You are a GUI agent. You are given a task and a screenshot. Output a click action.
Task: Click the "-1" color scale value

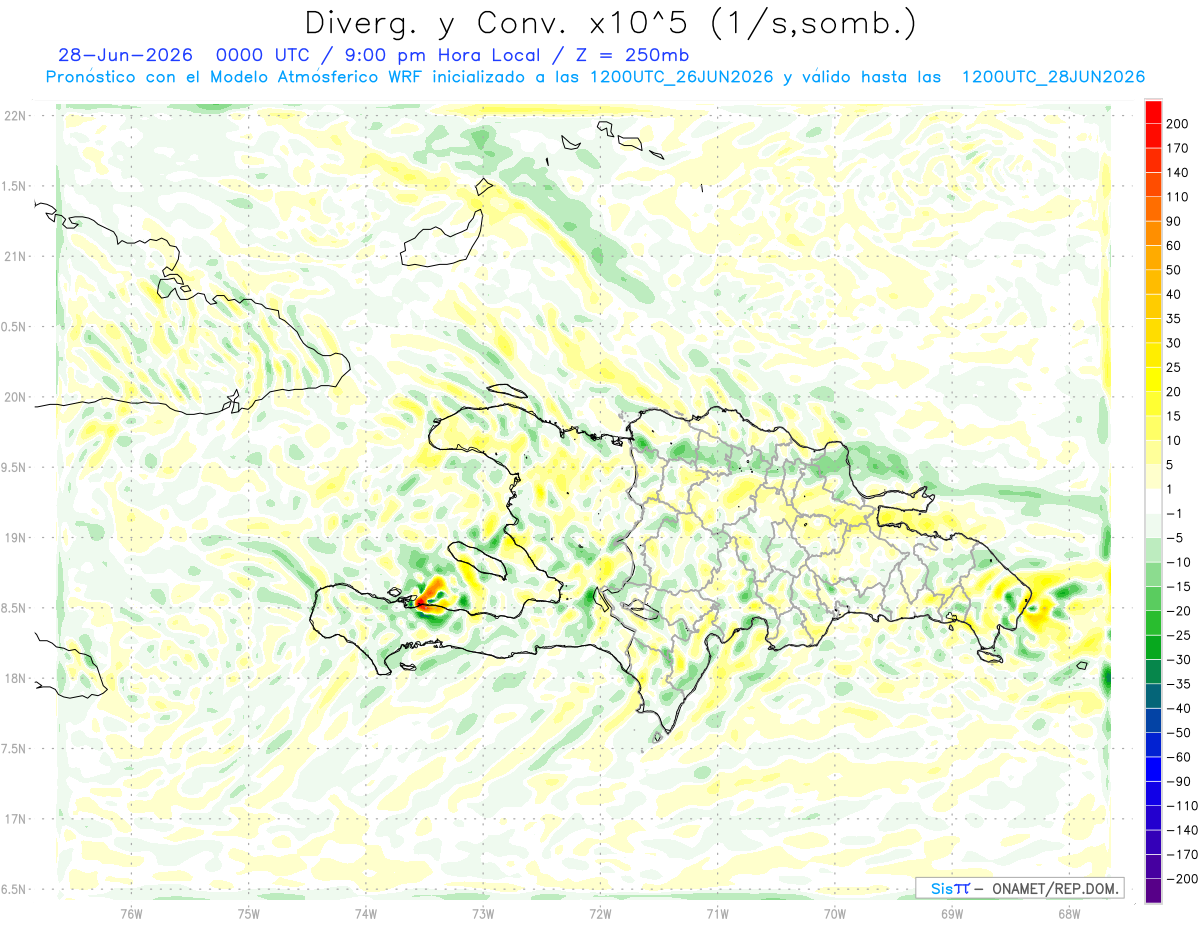point(1172,514)
